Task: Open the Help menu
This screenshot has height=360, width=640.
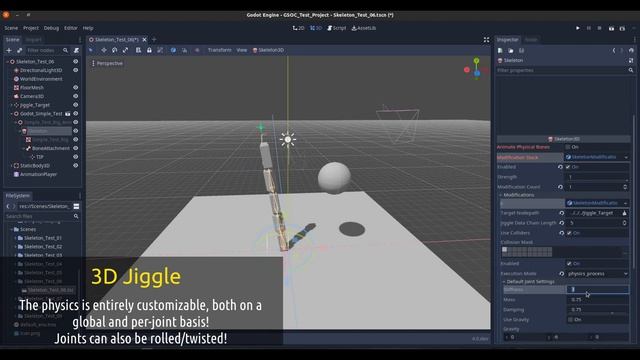Action: coord(88,28)
